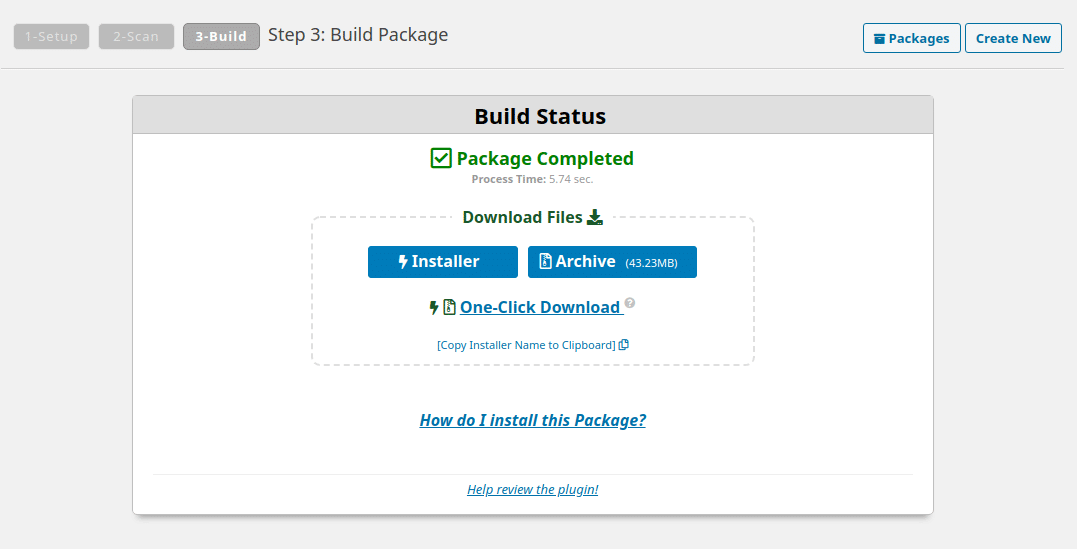
Task: Click the copy clipboard icon
Action: pos(624,345)
